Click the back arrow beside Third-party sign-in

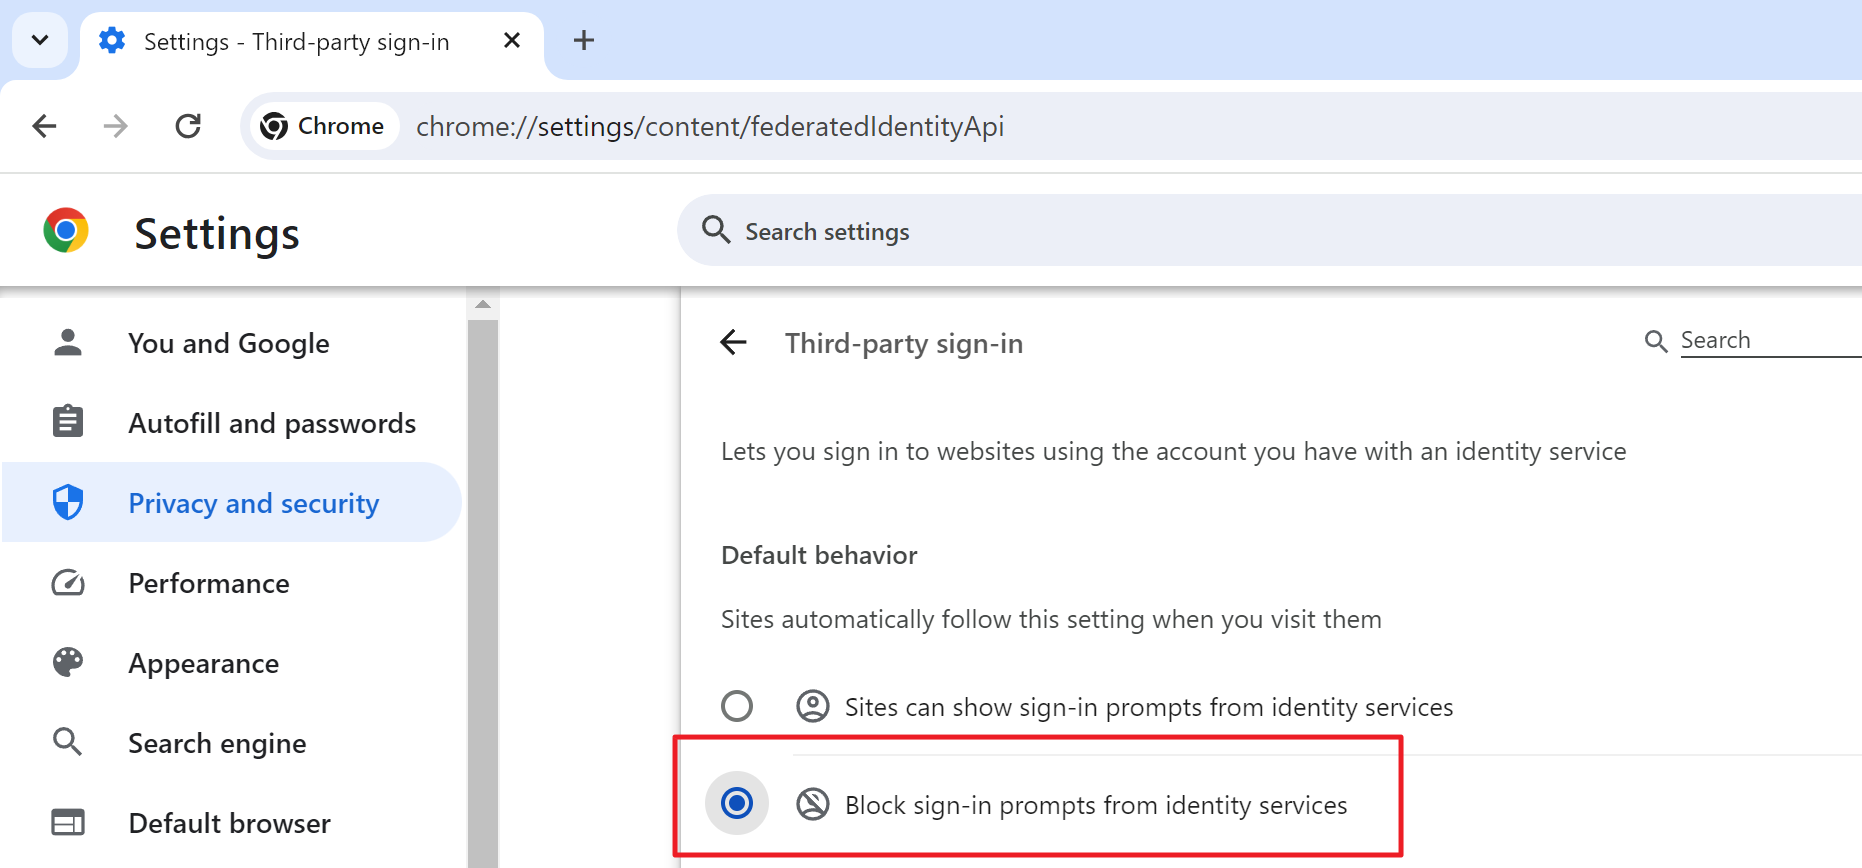click(733, 342)
